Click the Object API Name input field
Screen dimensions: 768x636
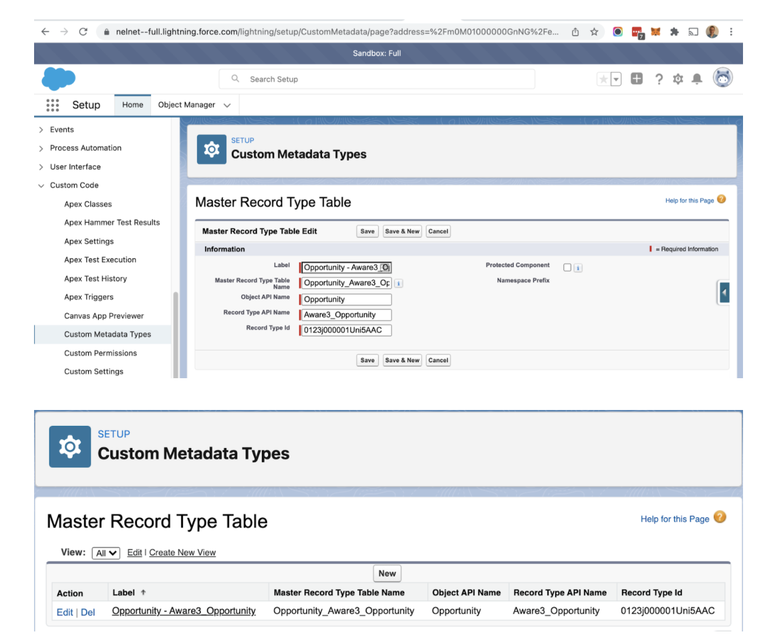pos(346,299)
